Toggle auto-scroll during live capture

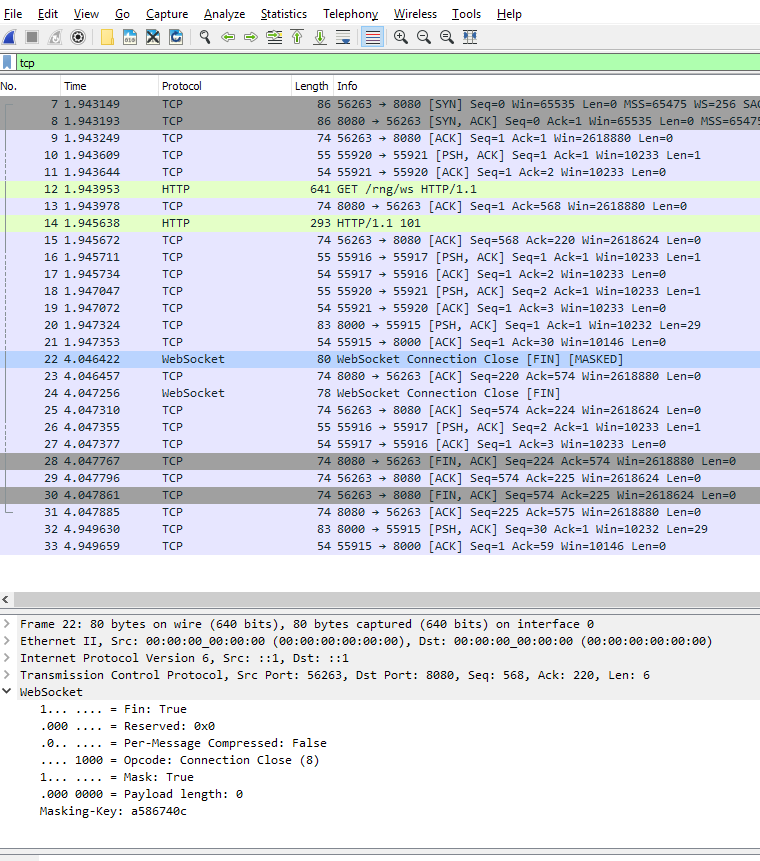343,37
